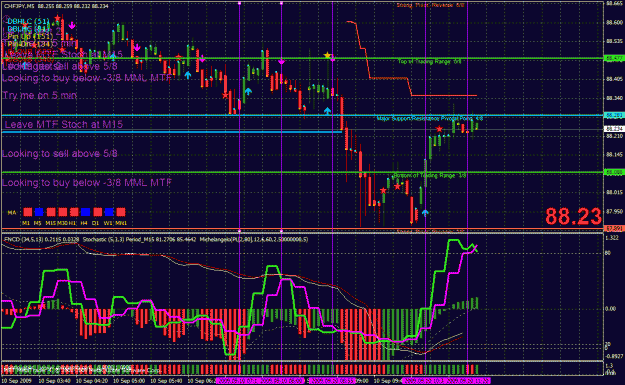
Task: Click the 10 Sep 2009 time axis label
Action: coord(16,381)
